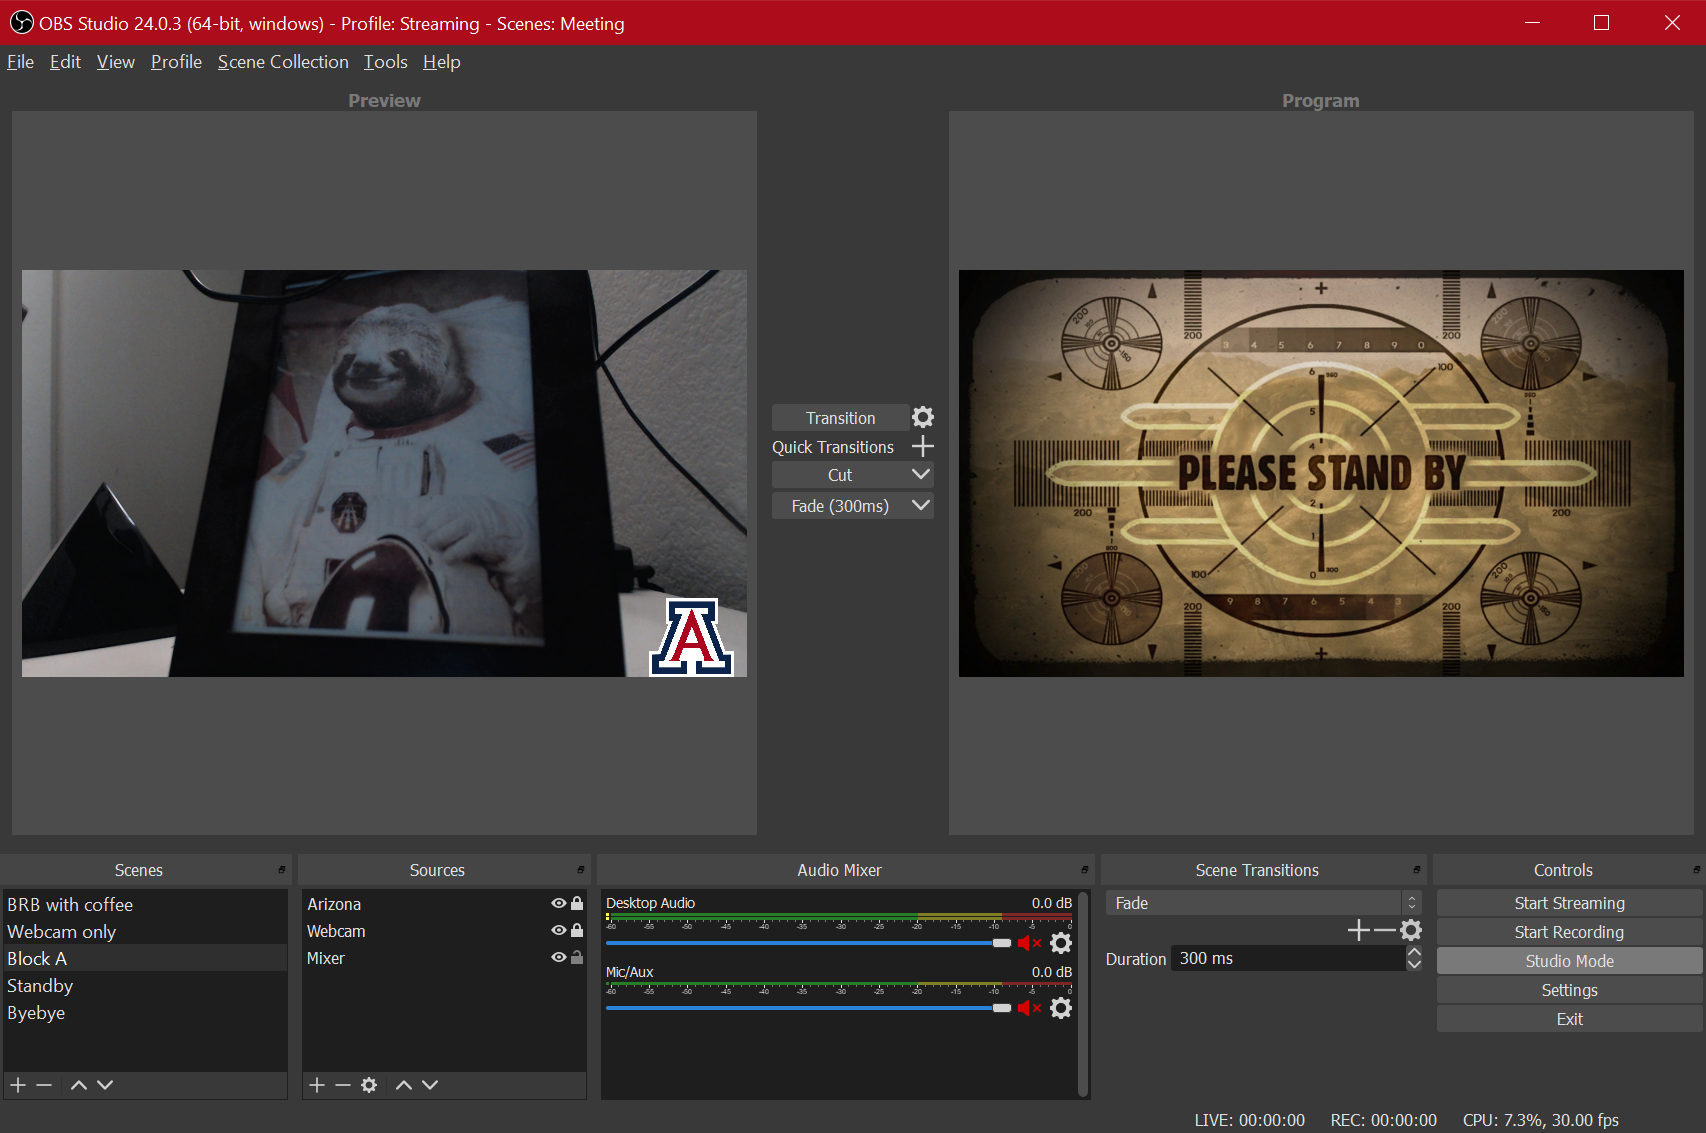Click the Duration 300 ms input field
The height and width of the screenshot is (1133, 1706).
tap(1288, 958)
